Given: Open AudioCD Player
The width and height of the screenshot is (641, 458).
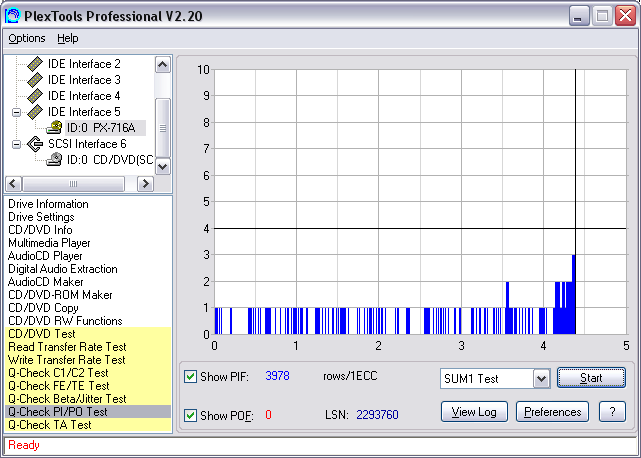Looking at the screenshot, I should coord(45,256).
